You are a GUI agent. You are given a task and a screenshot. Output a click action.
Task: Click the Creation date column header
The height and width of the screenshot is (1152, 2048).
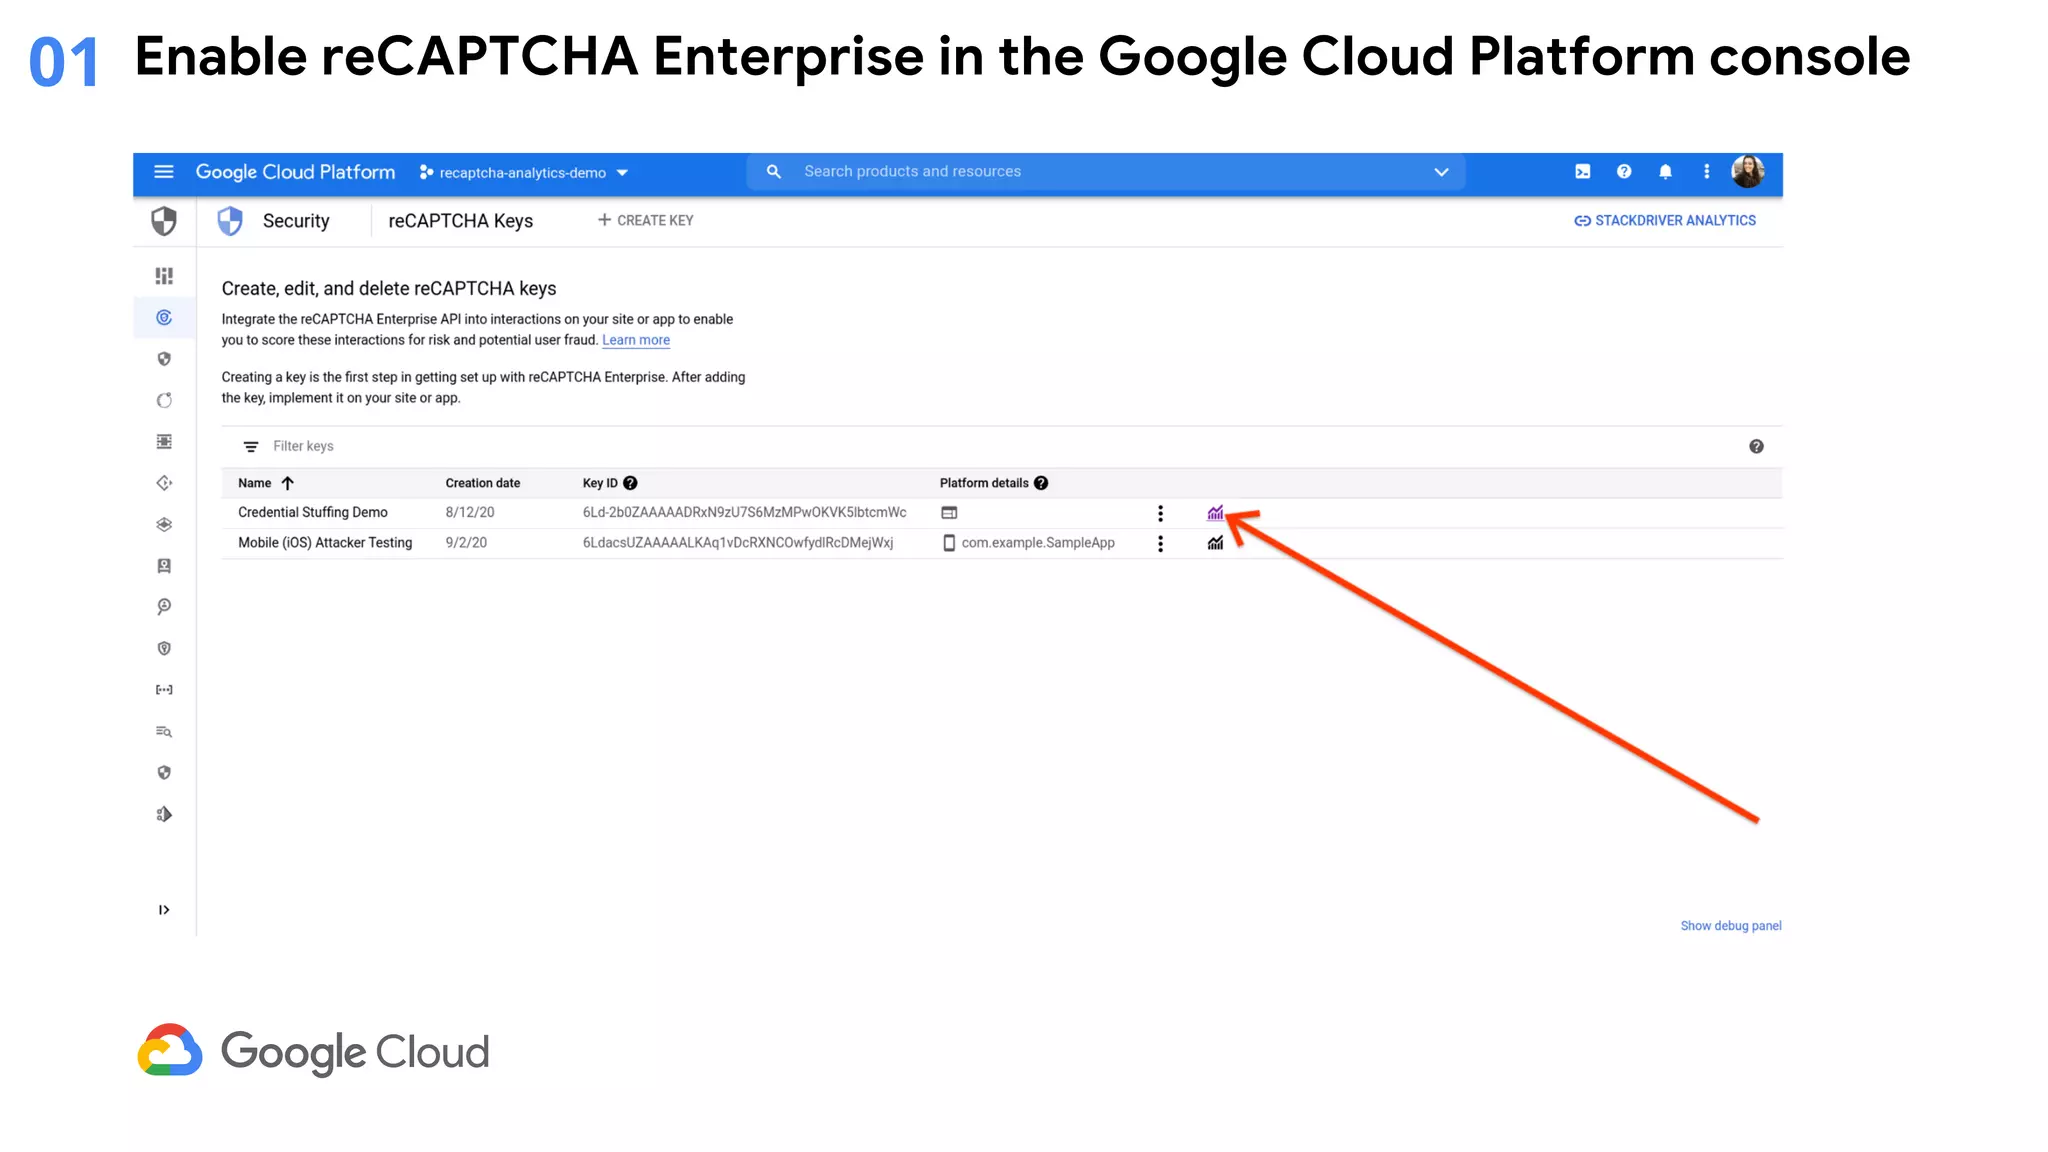pos(483,483)
